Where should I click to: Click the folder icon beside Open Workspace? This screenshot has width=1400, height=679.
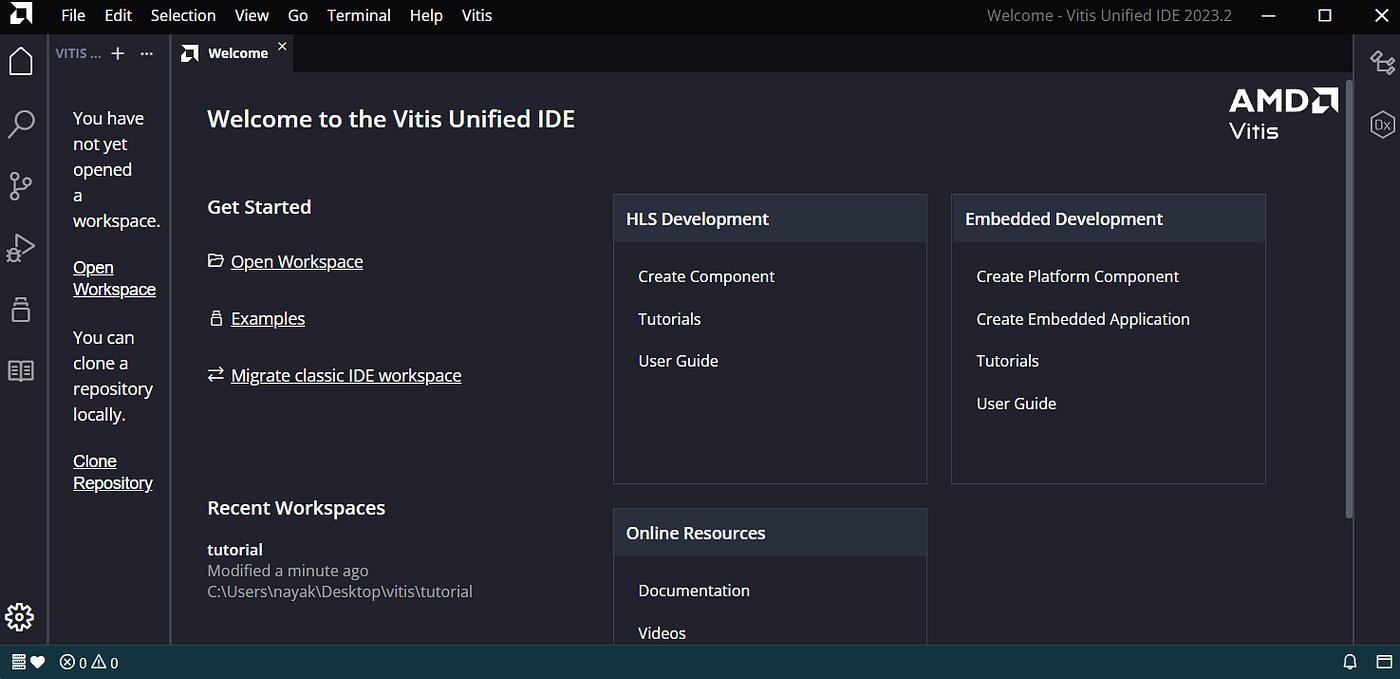215,261
